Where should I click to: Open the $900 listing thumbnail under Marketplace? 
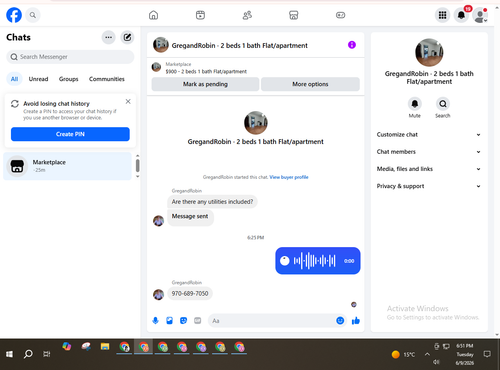click(x=156, y=67)
